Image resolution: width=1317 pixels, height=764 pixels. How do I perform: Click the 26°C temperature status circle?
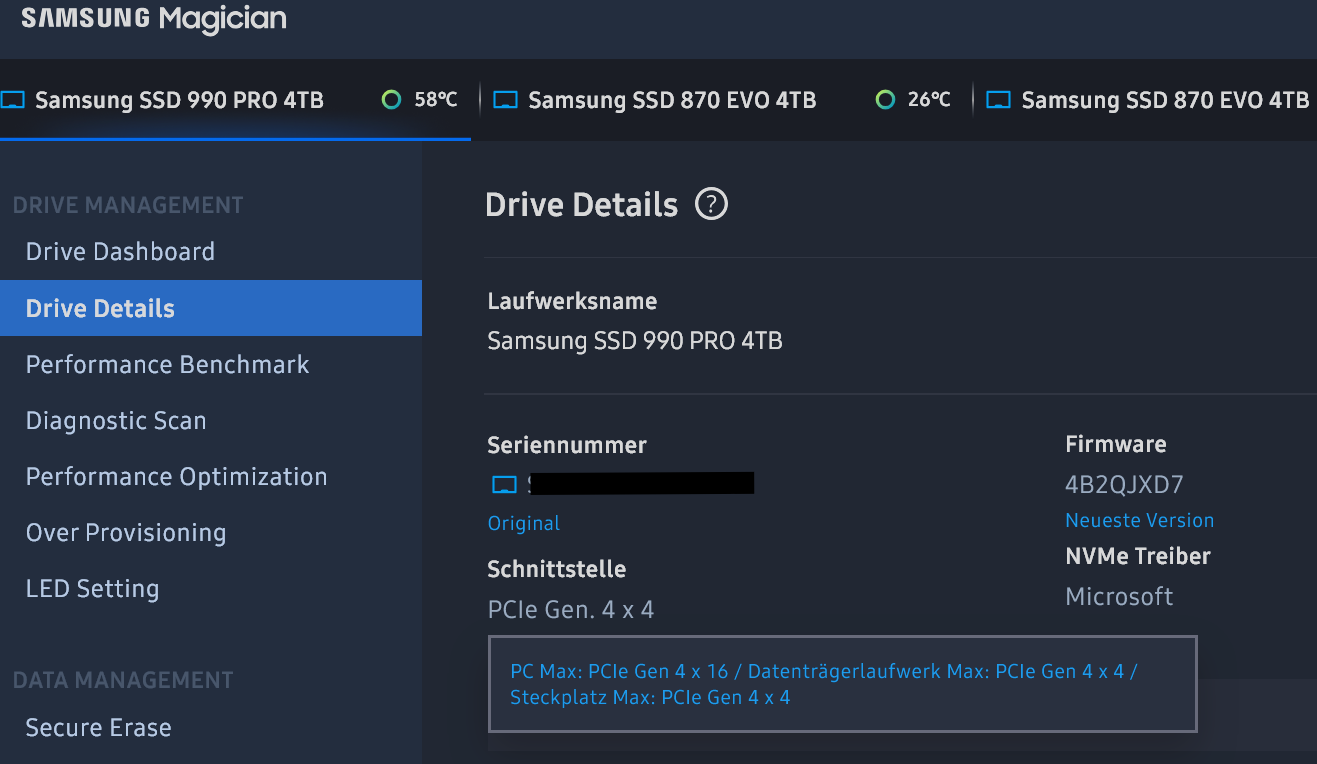point(884,100)
